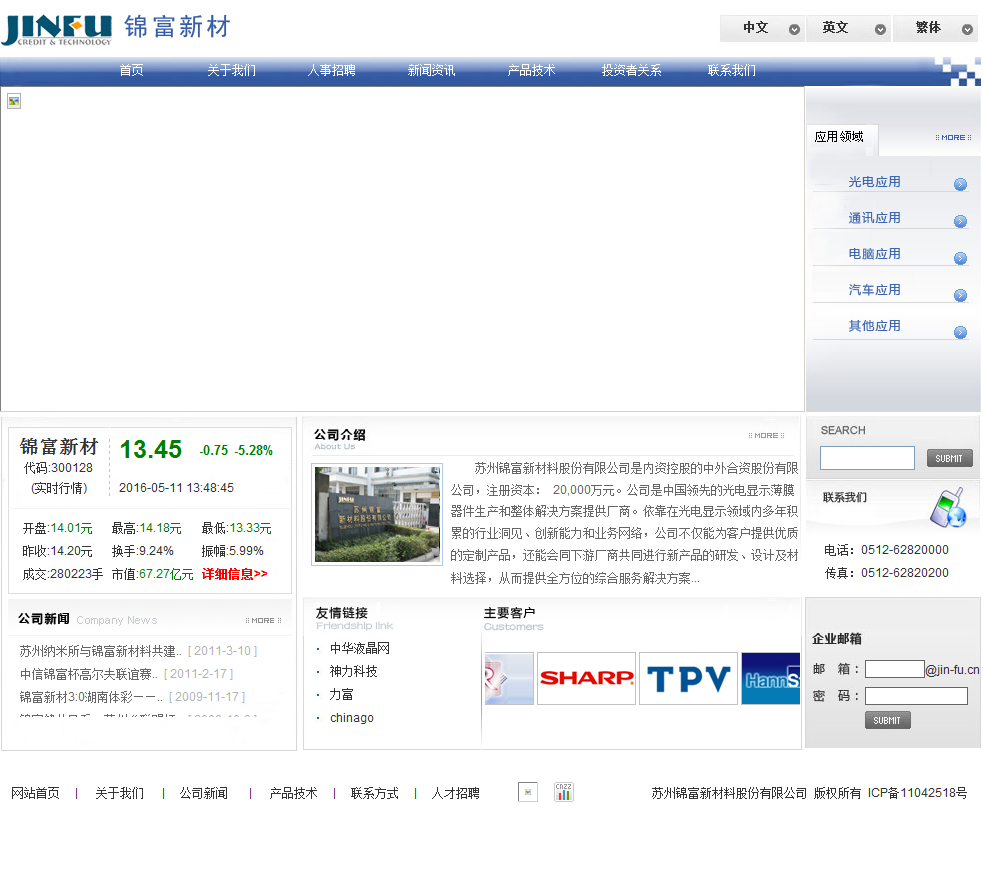Viewport: 983px width, 894px height.
Task: Open the CNZZ statistics icon in footer
Action: (x=564, y=792)
